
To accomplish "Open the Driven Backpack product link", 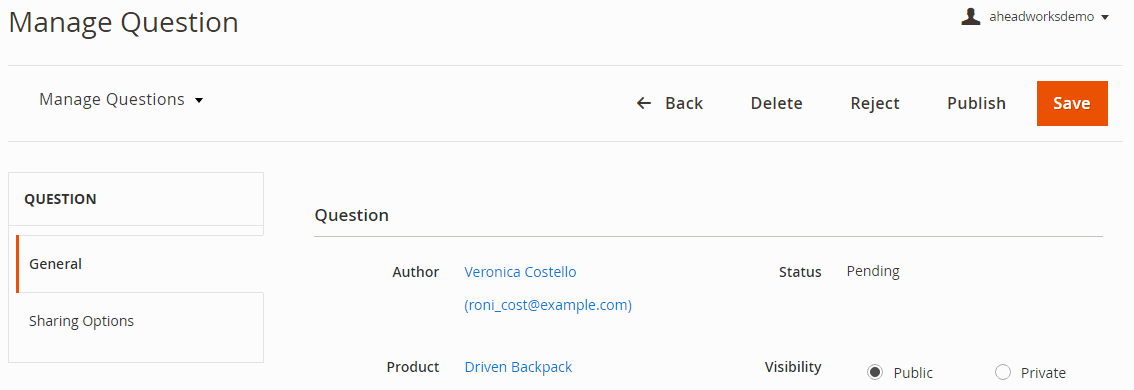I will coord(519,367).
